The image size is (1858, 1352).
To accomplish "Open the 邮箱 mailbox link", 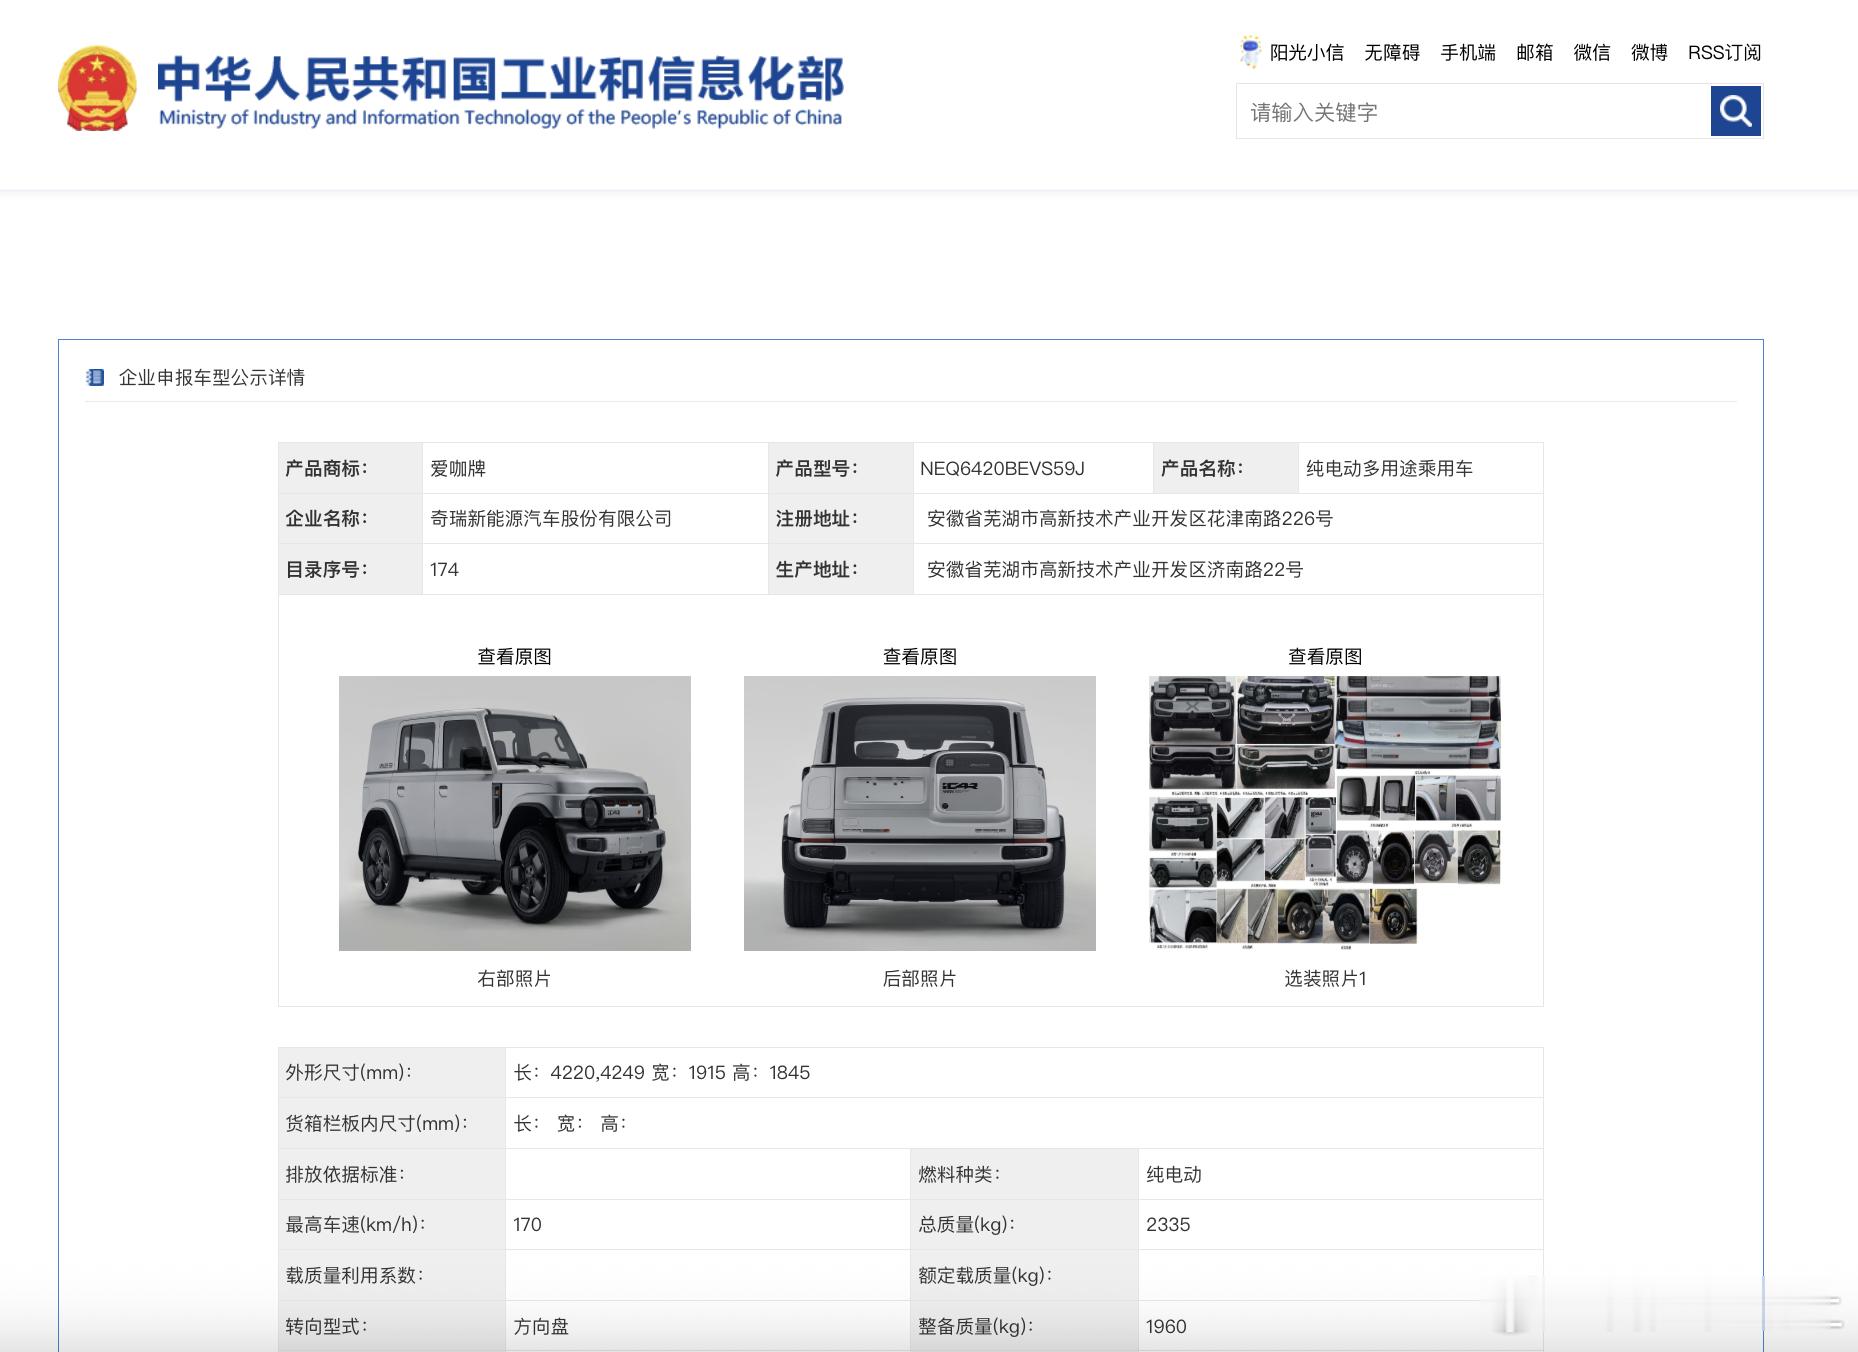I will (x=1534, y=53).
